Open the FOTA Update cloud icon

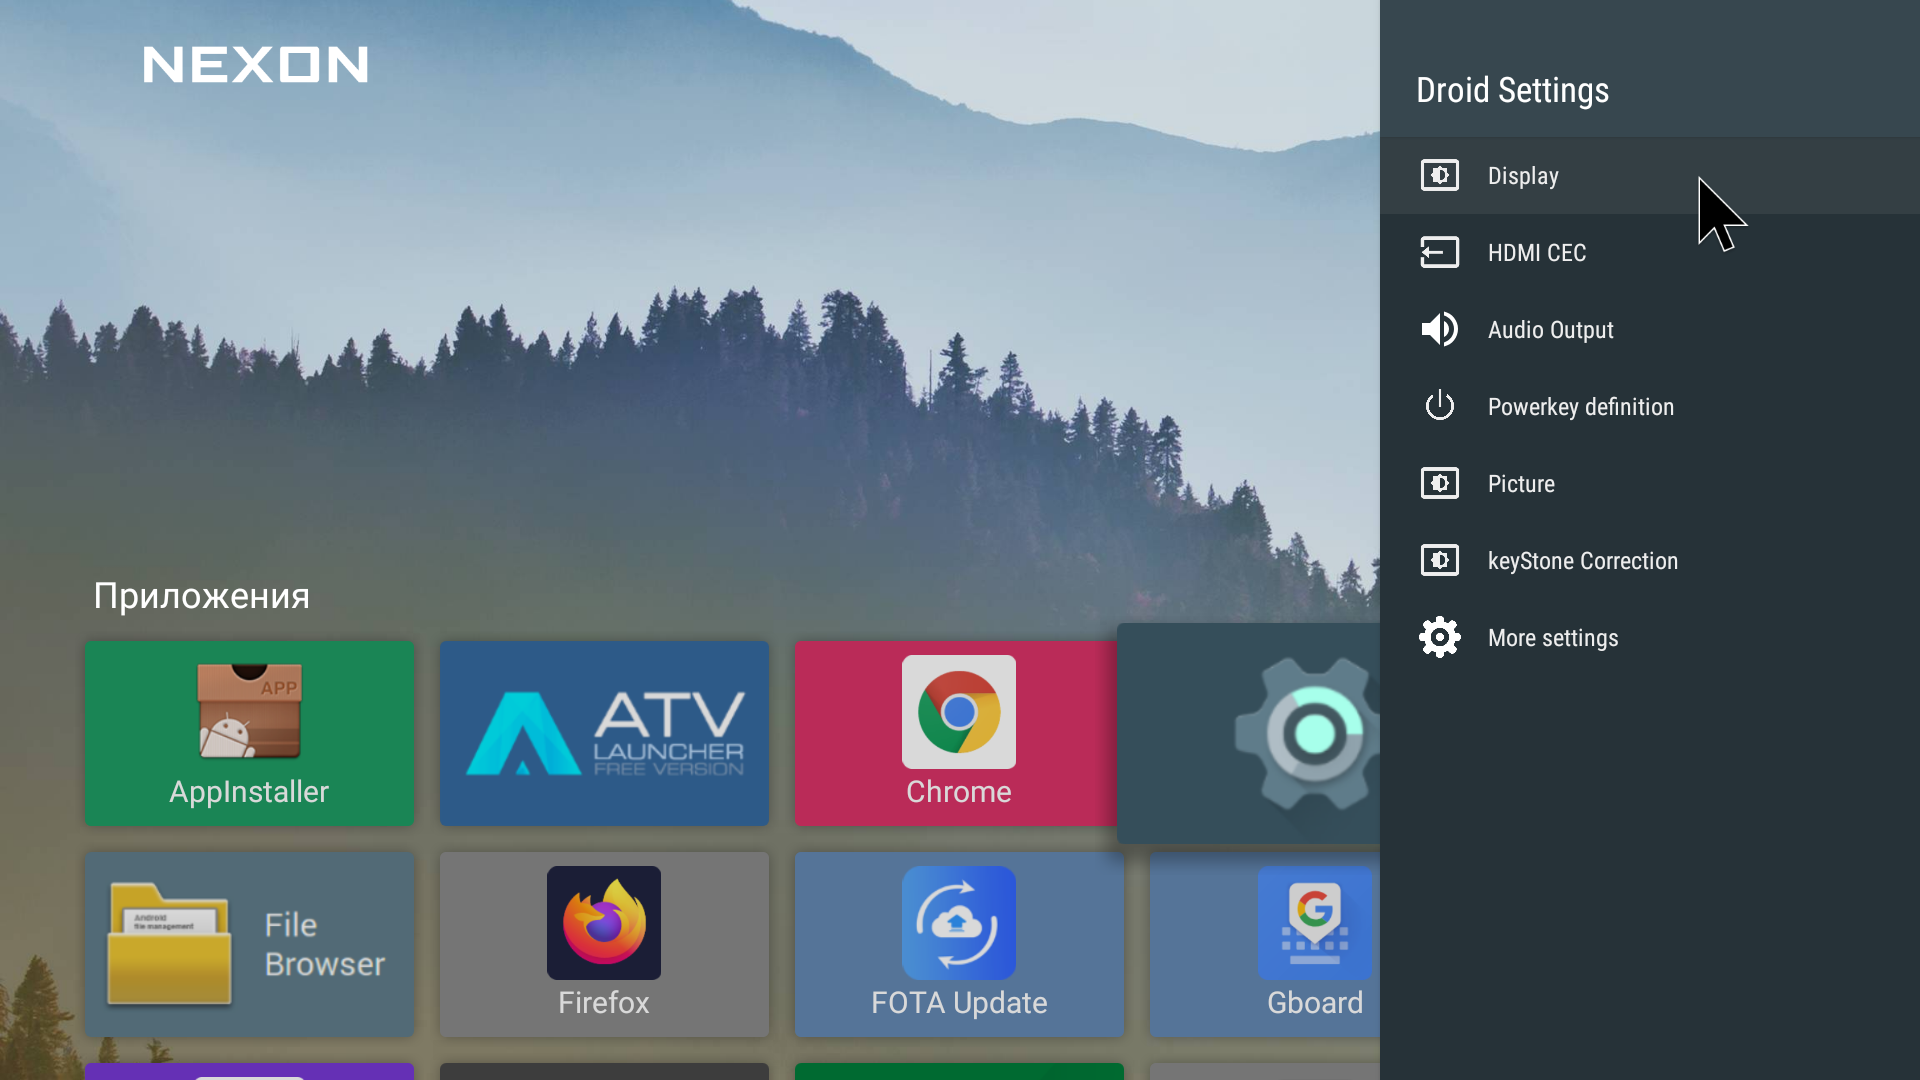958,923
